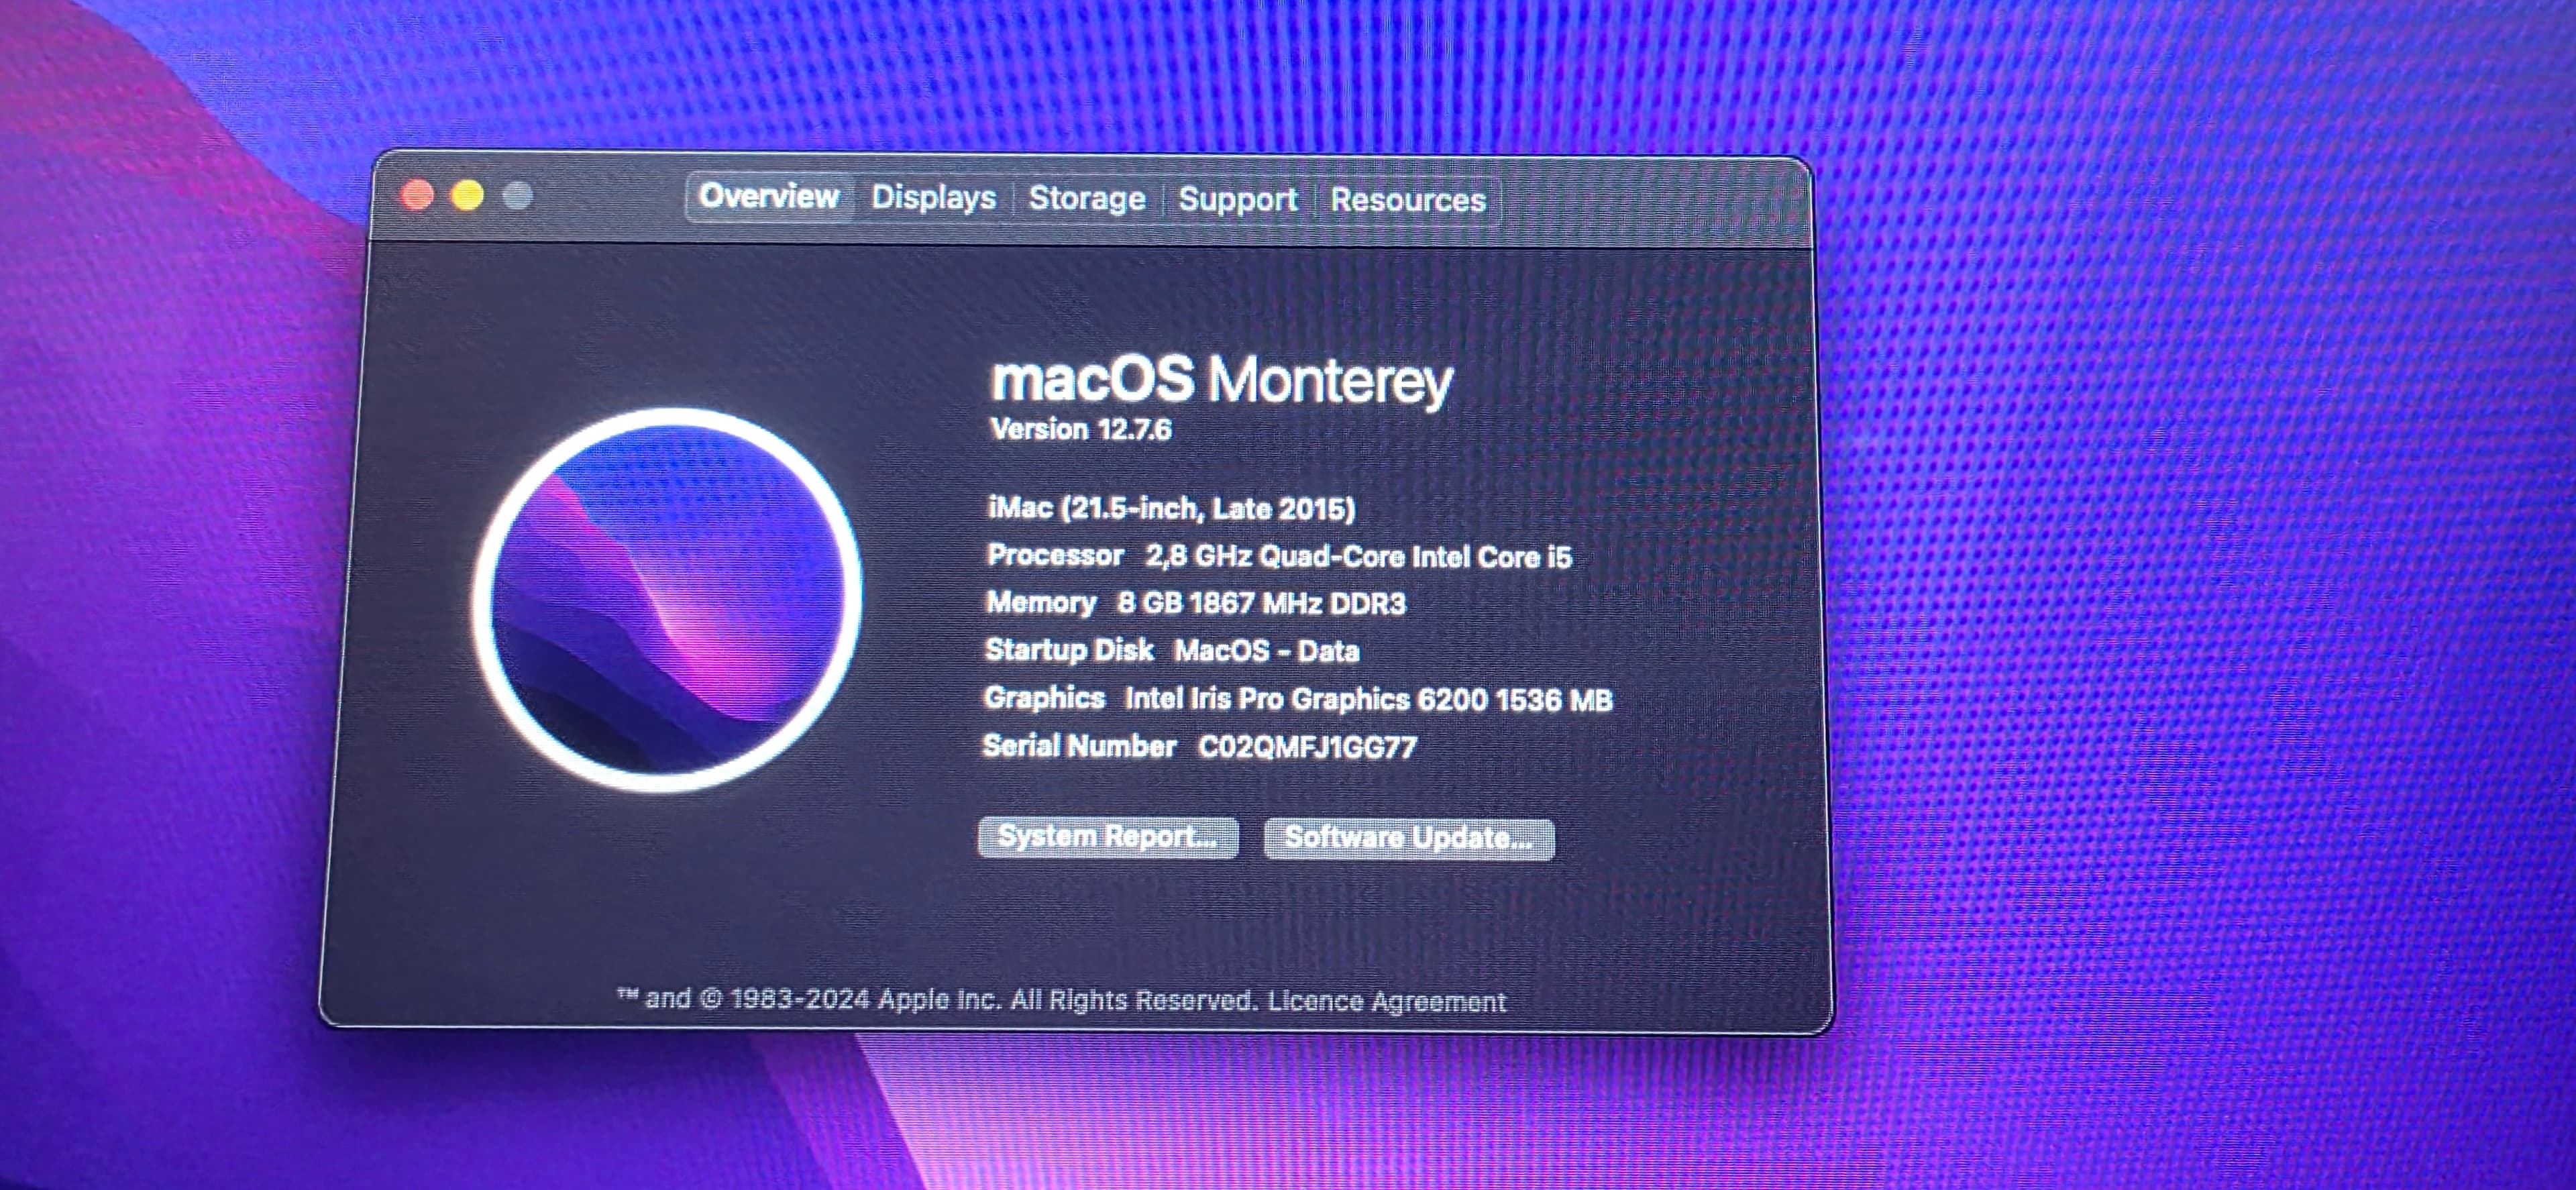
Task: Click the version text 12.7.6
Action: [1135, 430]
